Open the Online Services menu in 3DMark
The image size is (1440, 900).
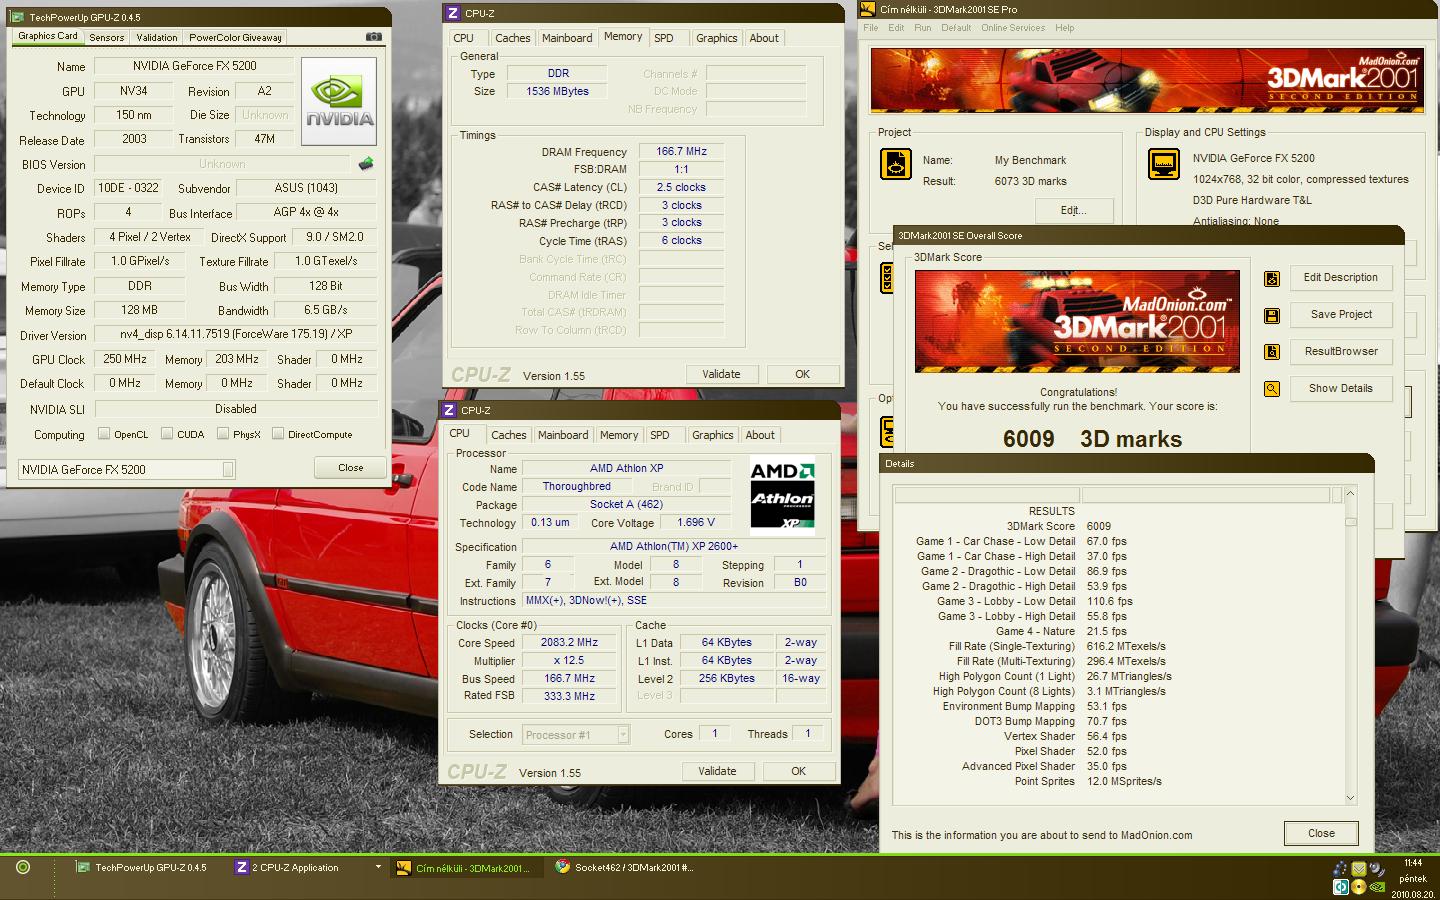(1012, 28)
